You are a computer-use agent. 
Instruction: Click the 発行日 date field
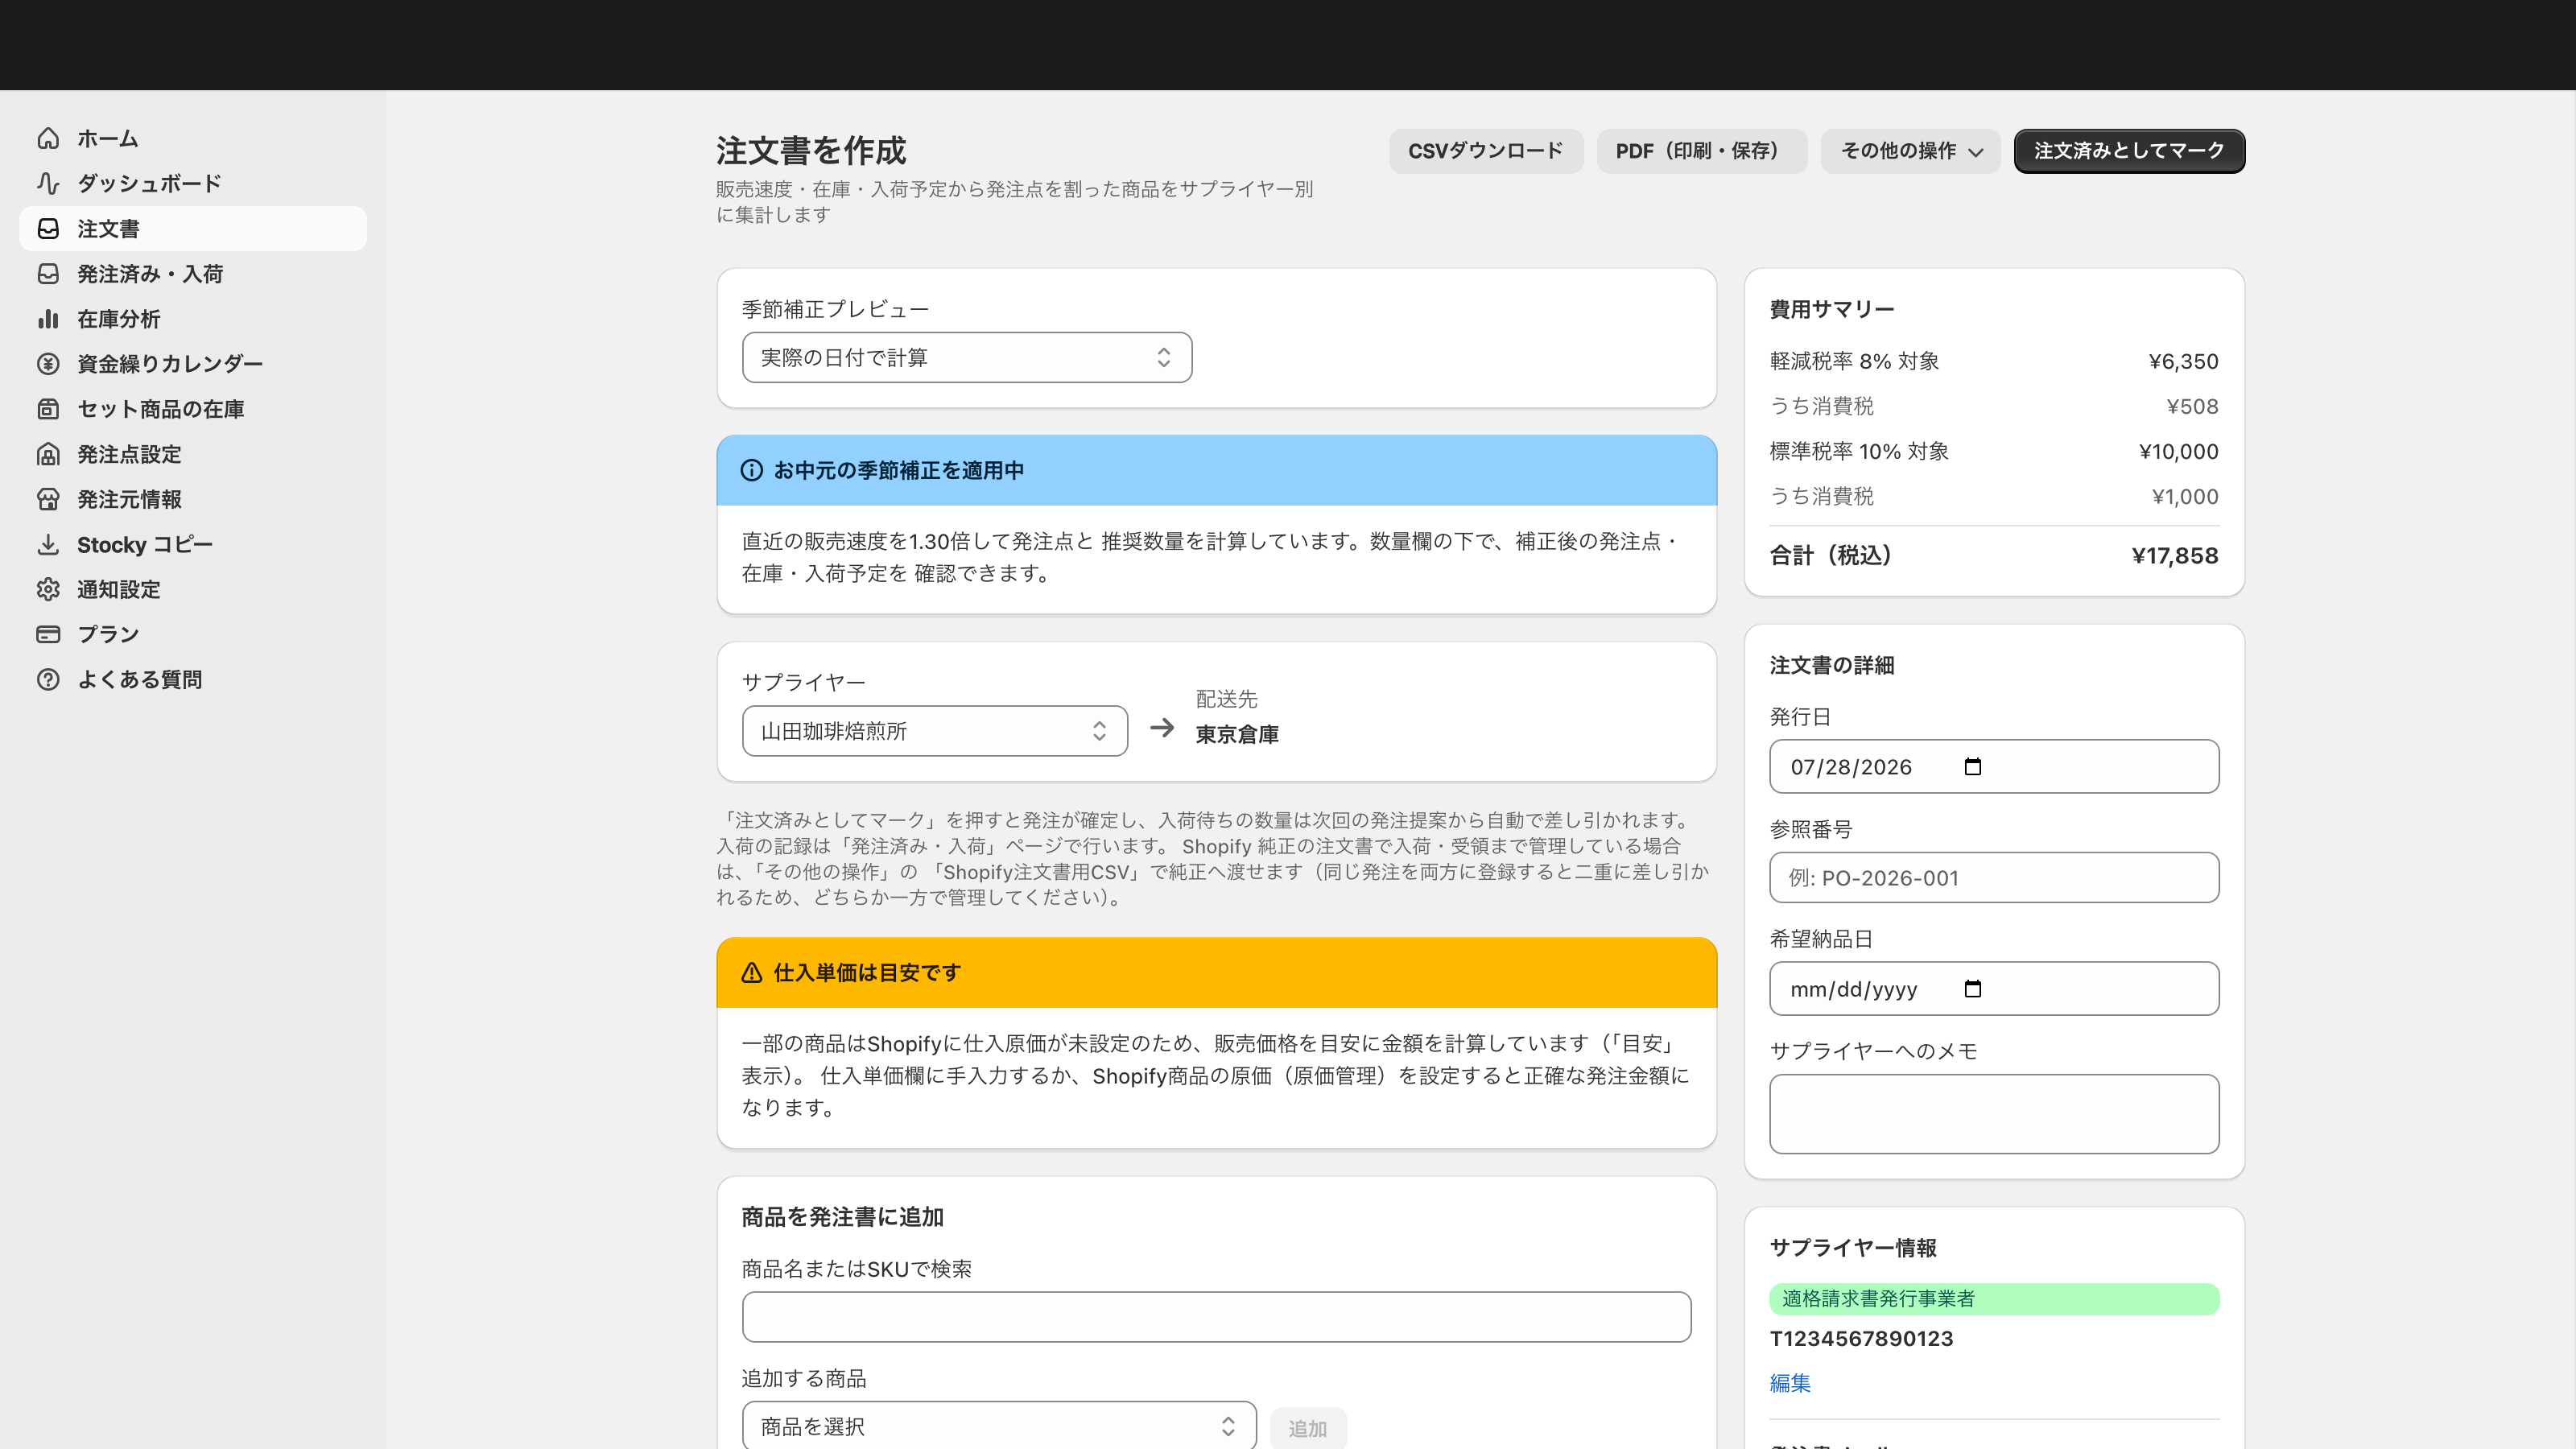[x=1994, y=767]
